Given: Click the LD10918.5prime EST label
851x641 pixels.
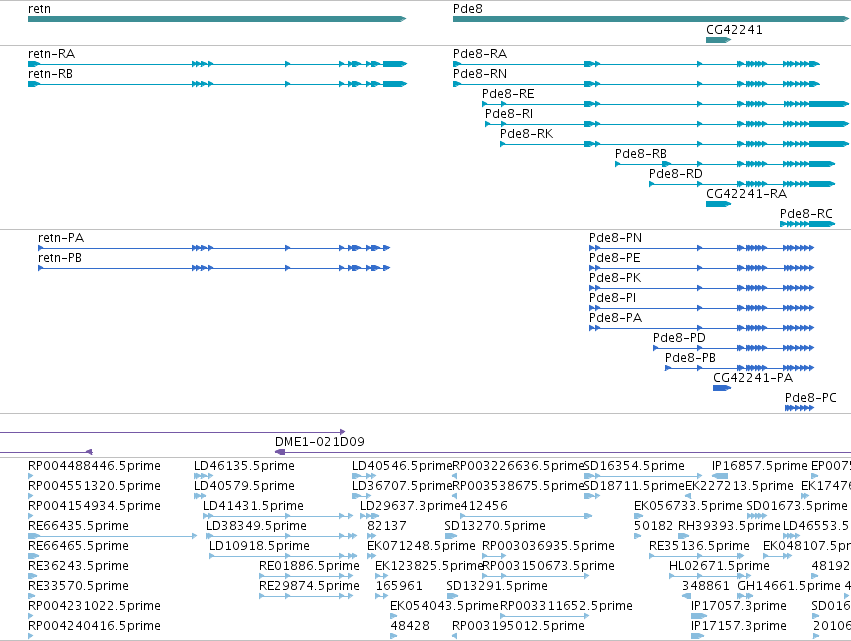Looking at the screenshot, I should pyautogui.click(x=259, y=546).
